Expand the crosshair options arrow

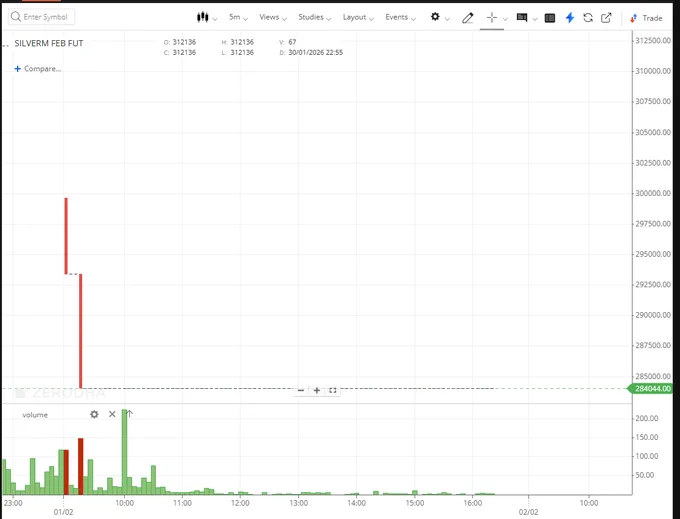505,19
